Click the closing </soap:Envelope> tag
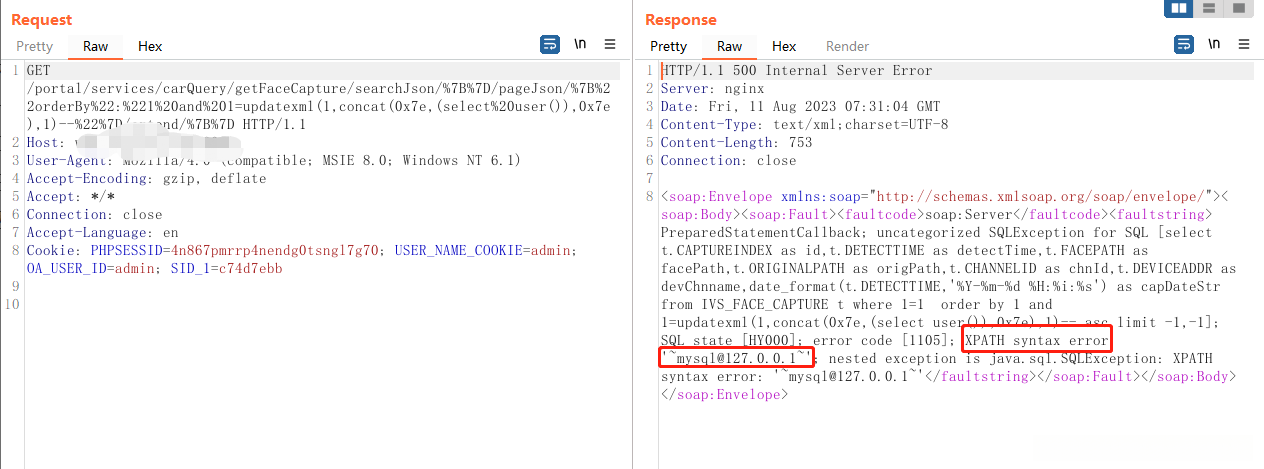 click(x=725, y=395)
